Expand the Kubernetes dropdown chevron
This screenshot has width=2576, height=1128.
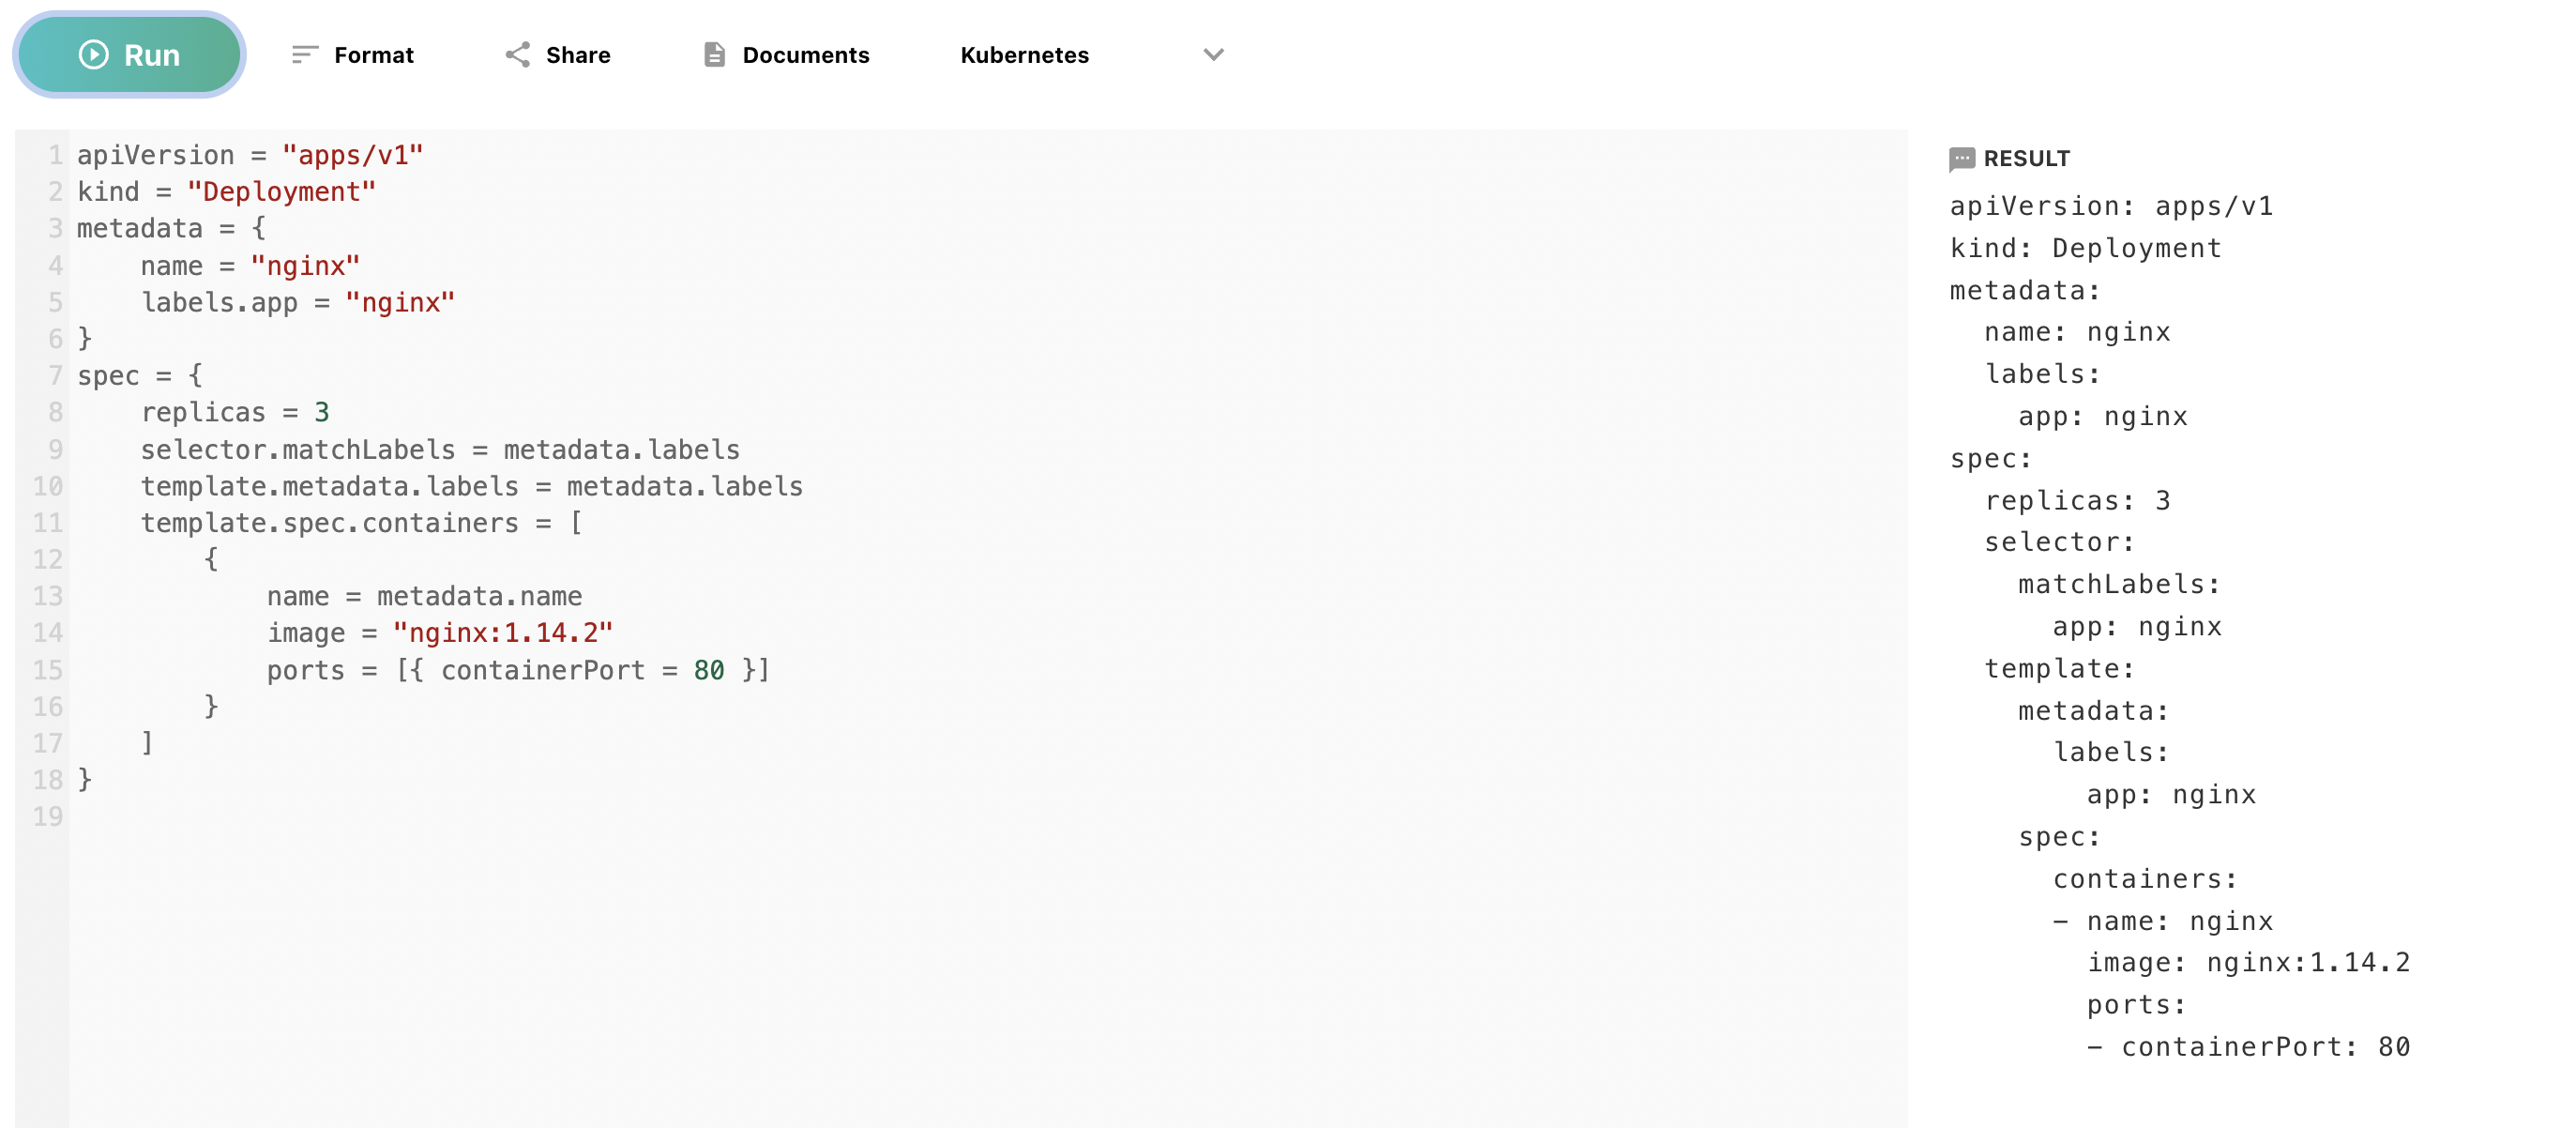[1213, 55]
